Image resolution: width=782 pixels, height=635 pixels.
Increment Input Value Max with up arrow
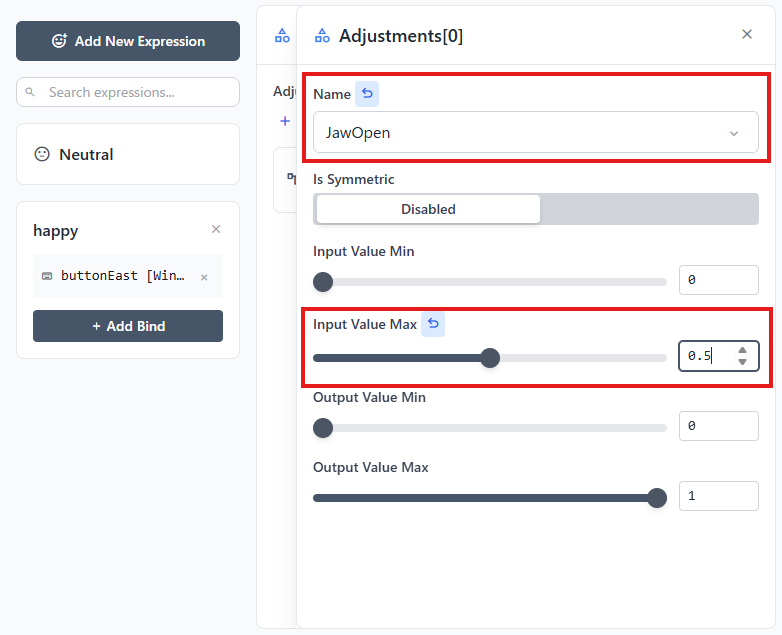pos(742,351)
